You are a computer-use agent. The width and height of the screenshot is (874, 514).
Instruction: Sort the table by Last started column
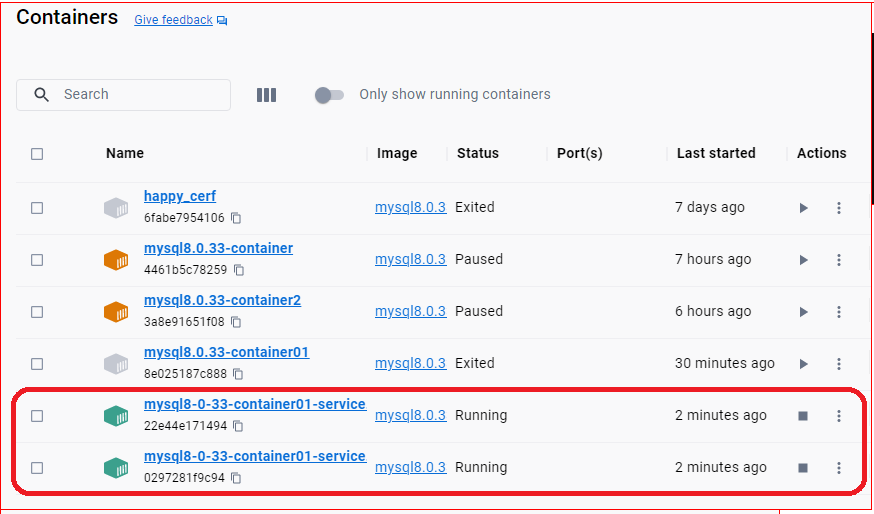coord(716,153)
